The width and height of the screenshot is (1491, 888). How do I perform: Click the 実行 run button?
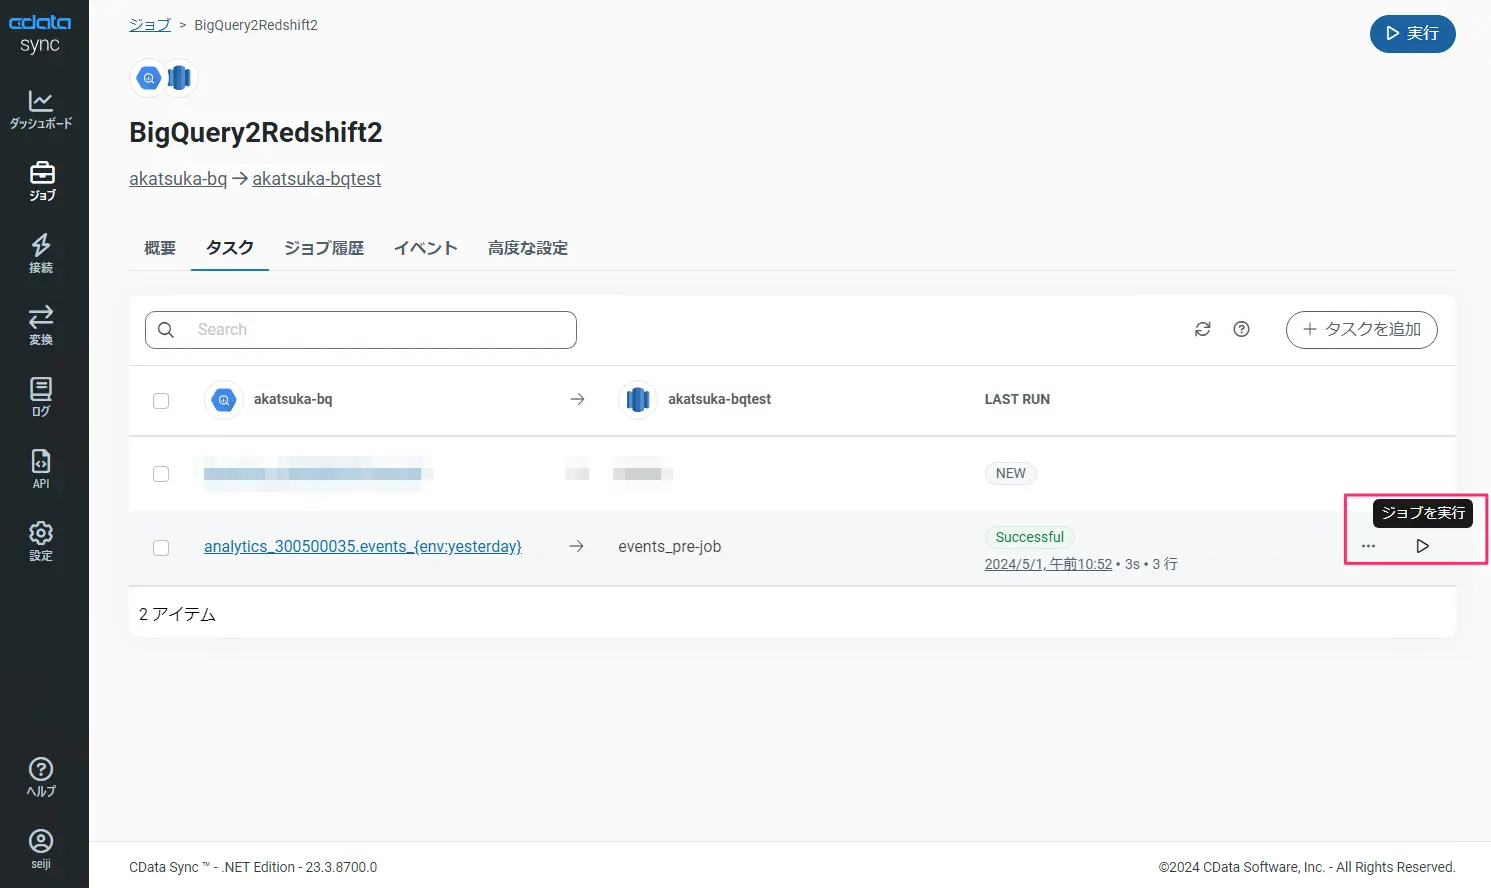[1412, 34]
